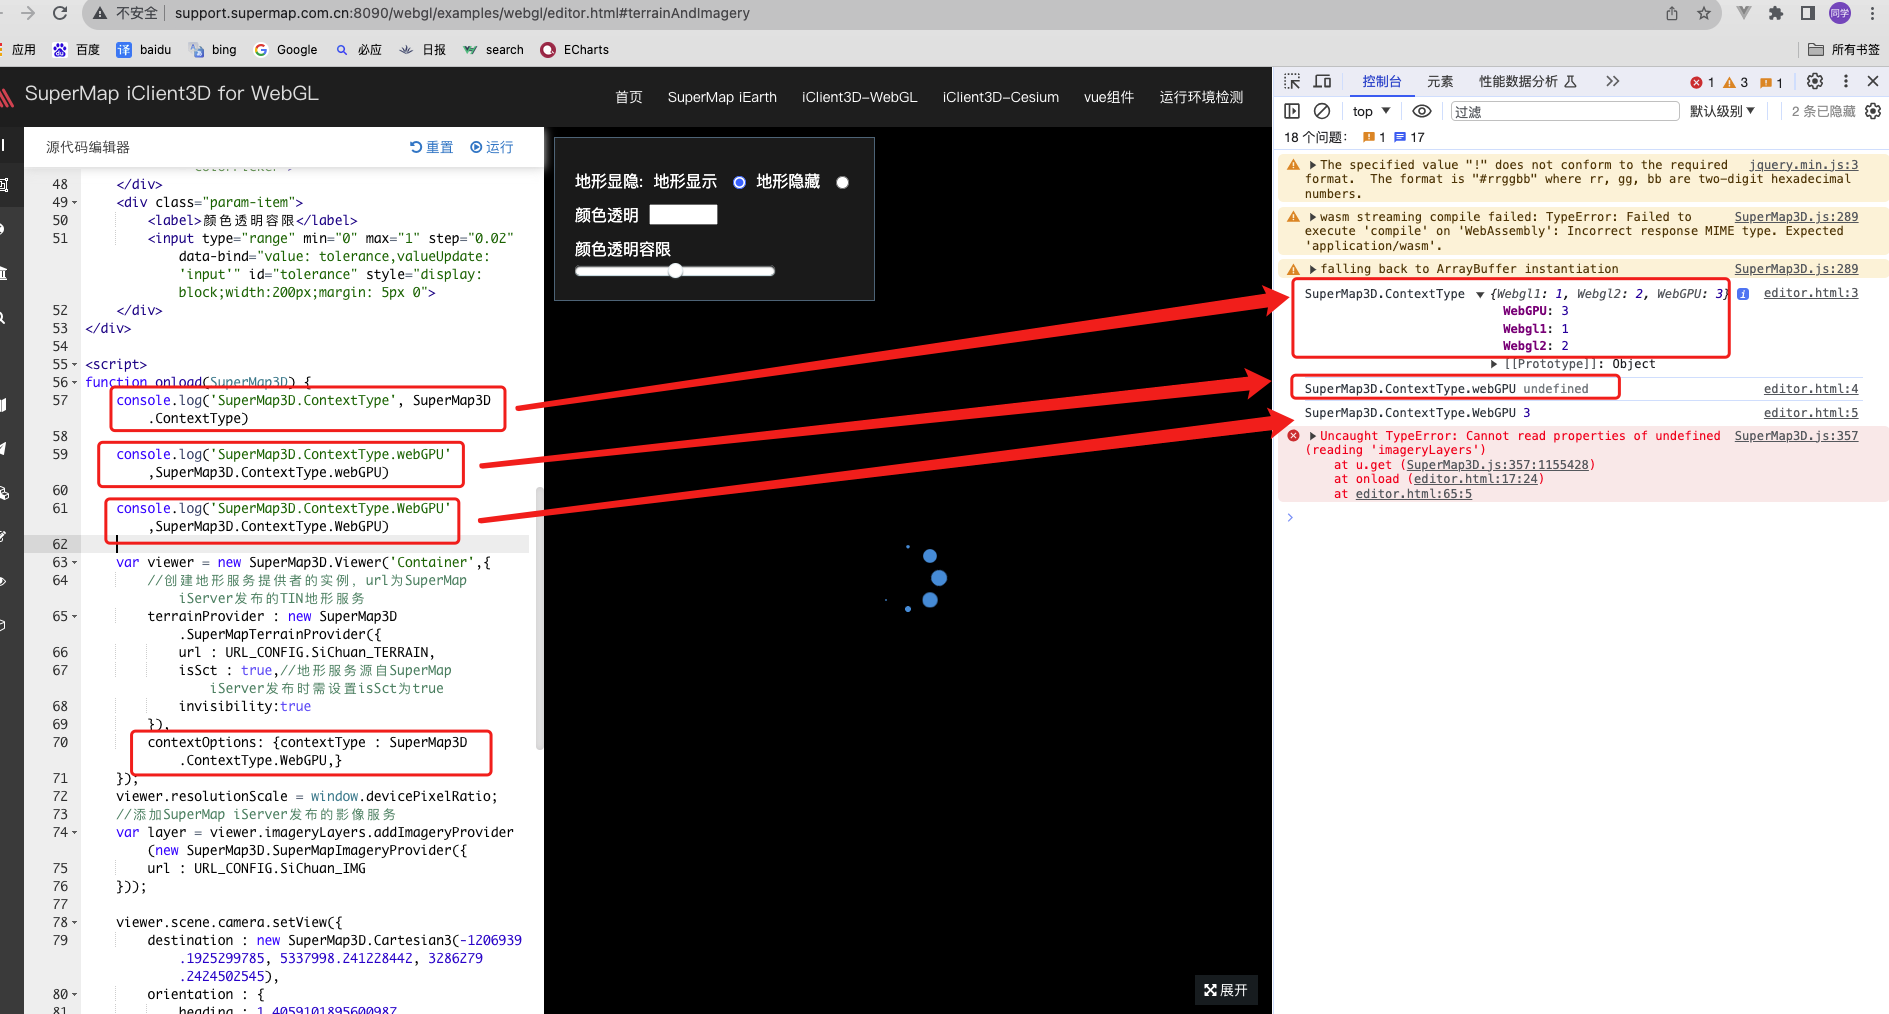Create a live expression with the eye icon
Viewport: 1889px width, 1014px height.
tap(1422, 111)
